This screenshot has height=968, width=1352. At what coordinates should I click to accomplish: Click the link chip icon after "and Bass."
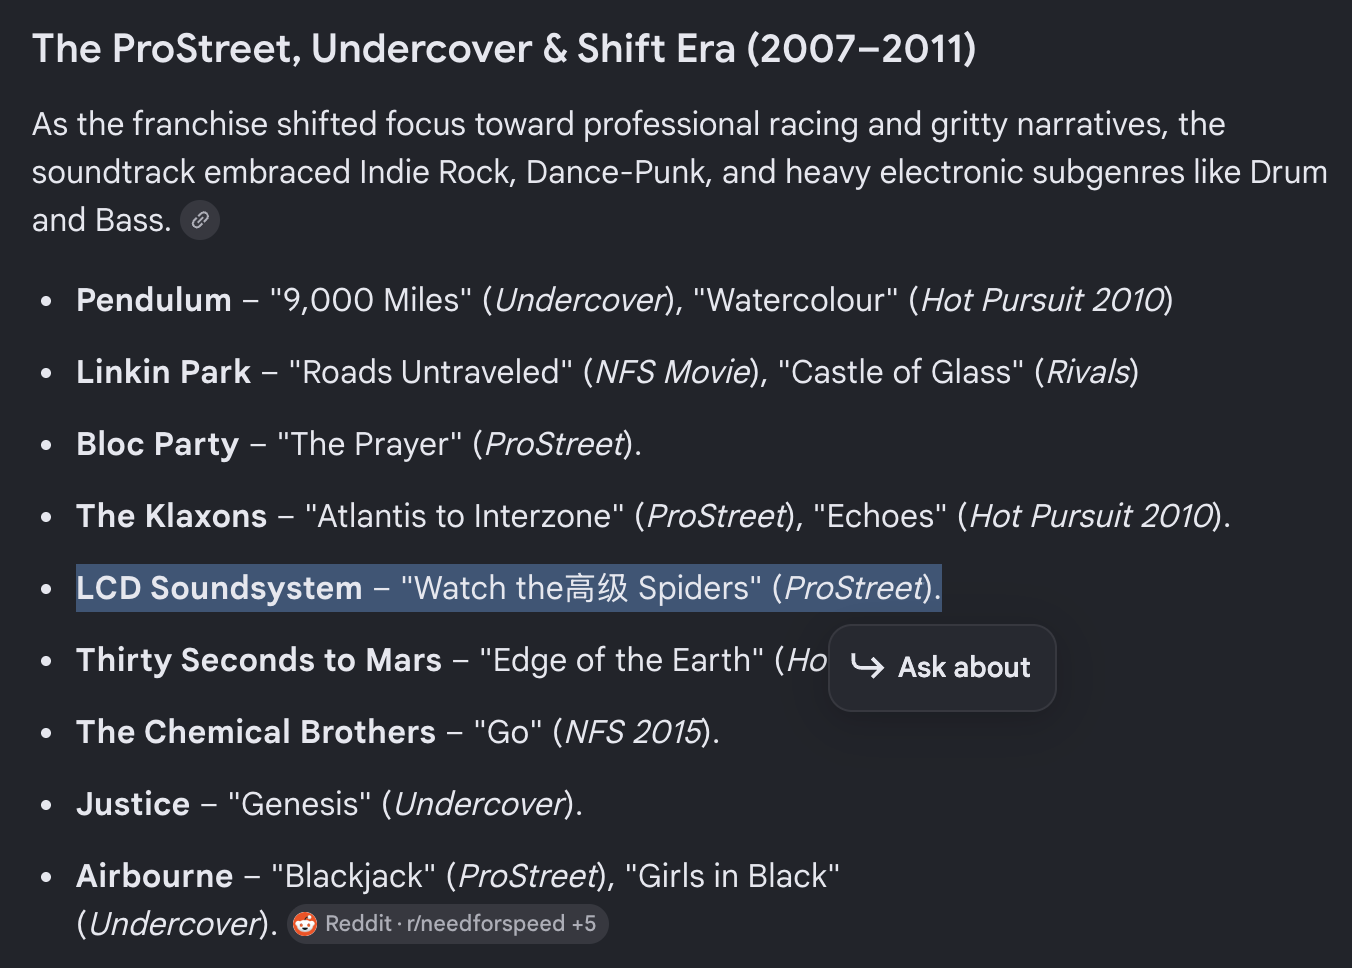point(200,220)
